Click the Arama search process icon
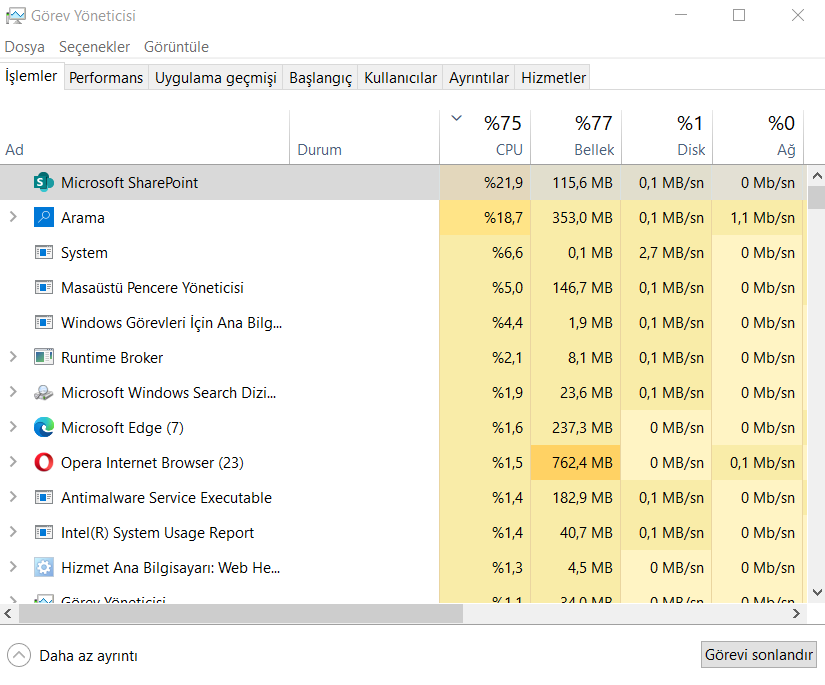The image size is (825, 685). click(x=44, y=218)
